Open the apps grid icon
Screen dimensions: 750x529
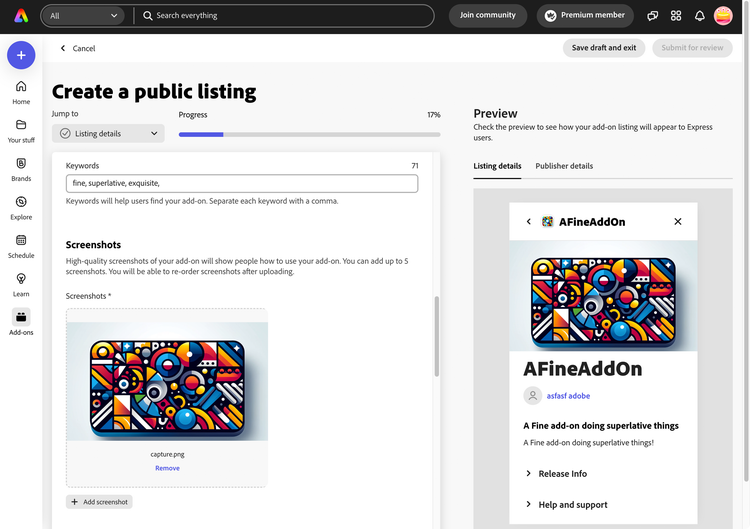point(676,16)
